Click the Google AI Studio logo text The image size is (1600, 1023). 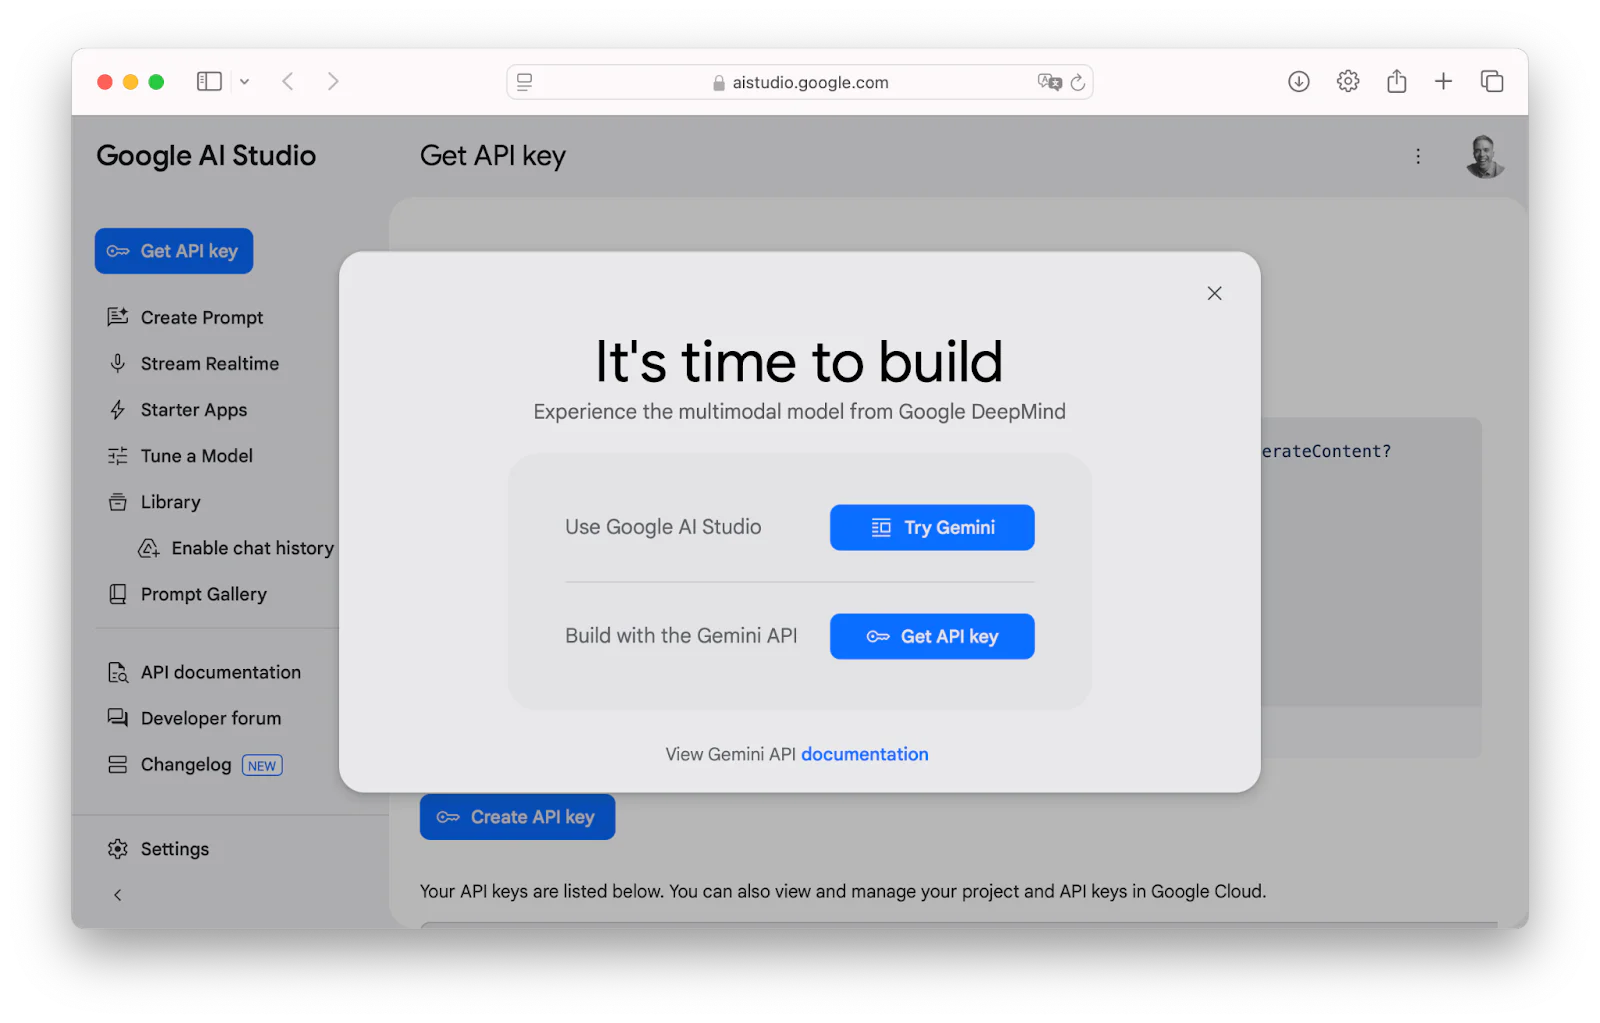pyautogui.click(x=206, y=156)
